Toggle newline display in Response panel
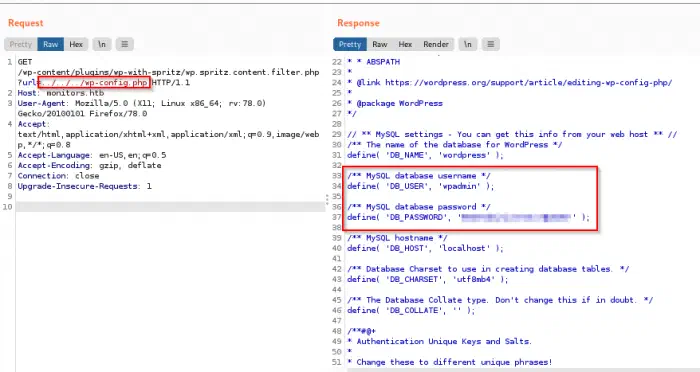 click(467, 44)
